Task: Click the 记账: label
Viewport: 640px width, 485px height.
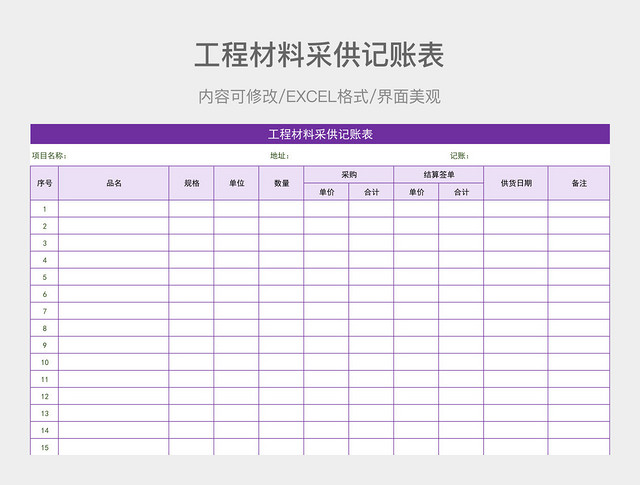Action: [x=459, y=156]
